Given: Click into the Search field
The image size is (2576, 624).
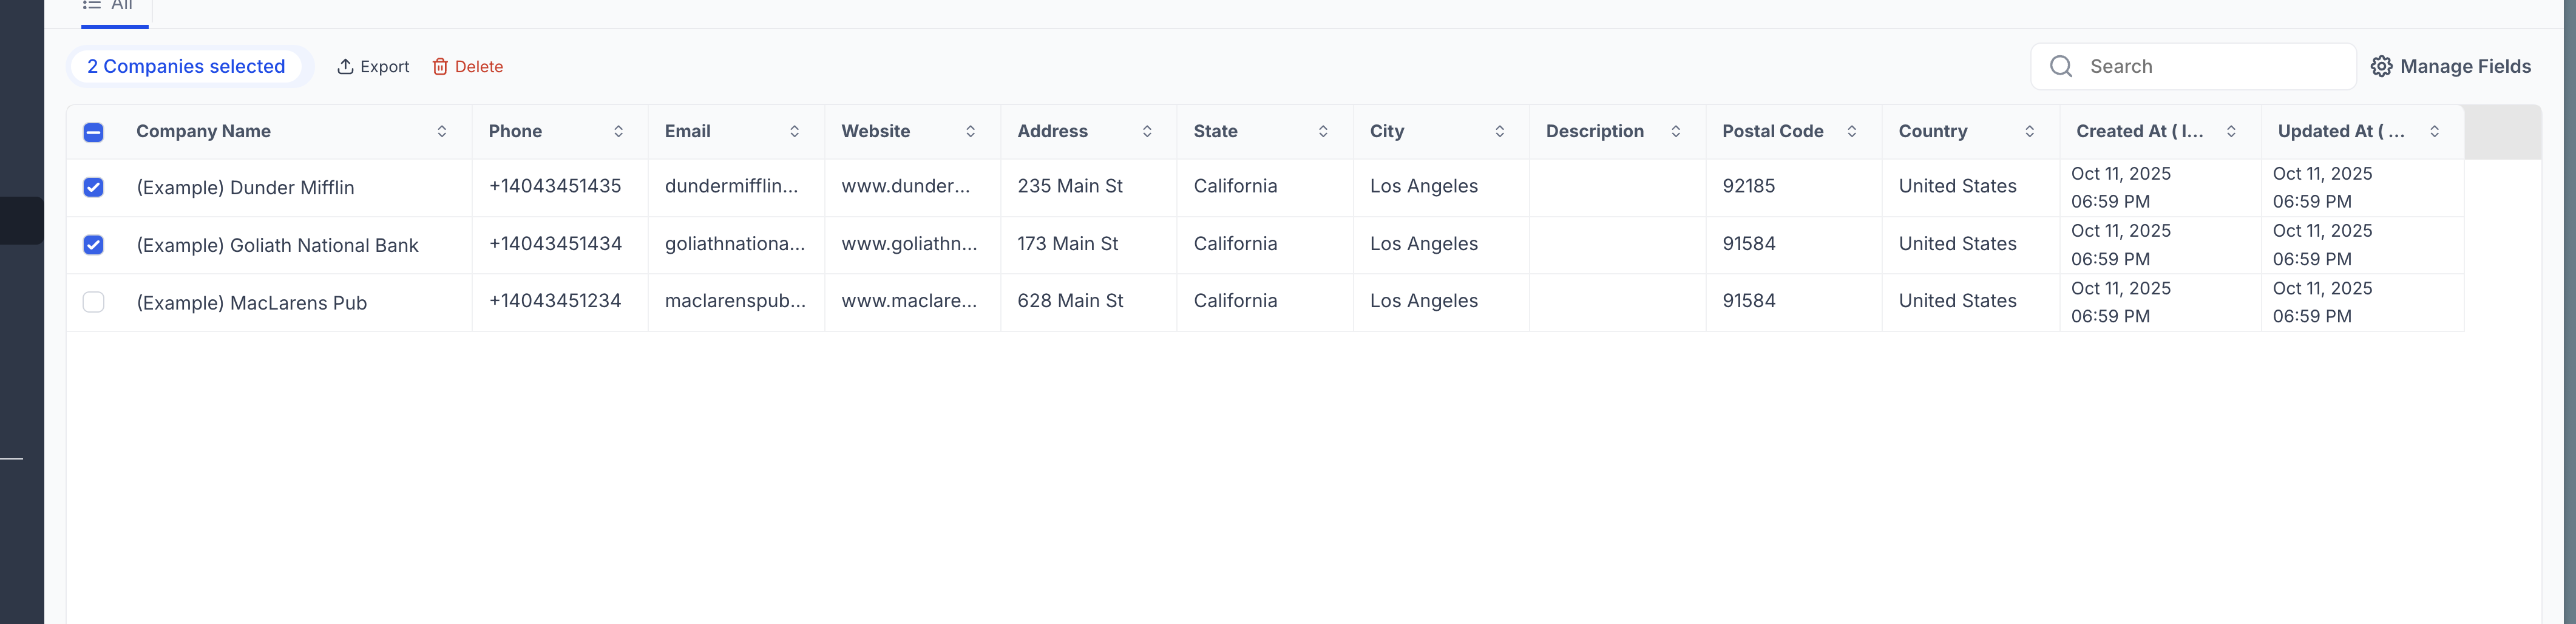Looking at the screenshot, I should coord(2193,66).
